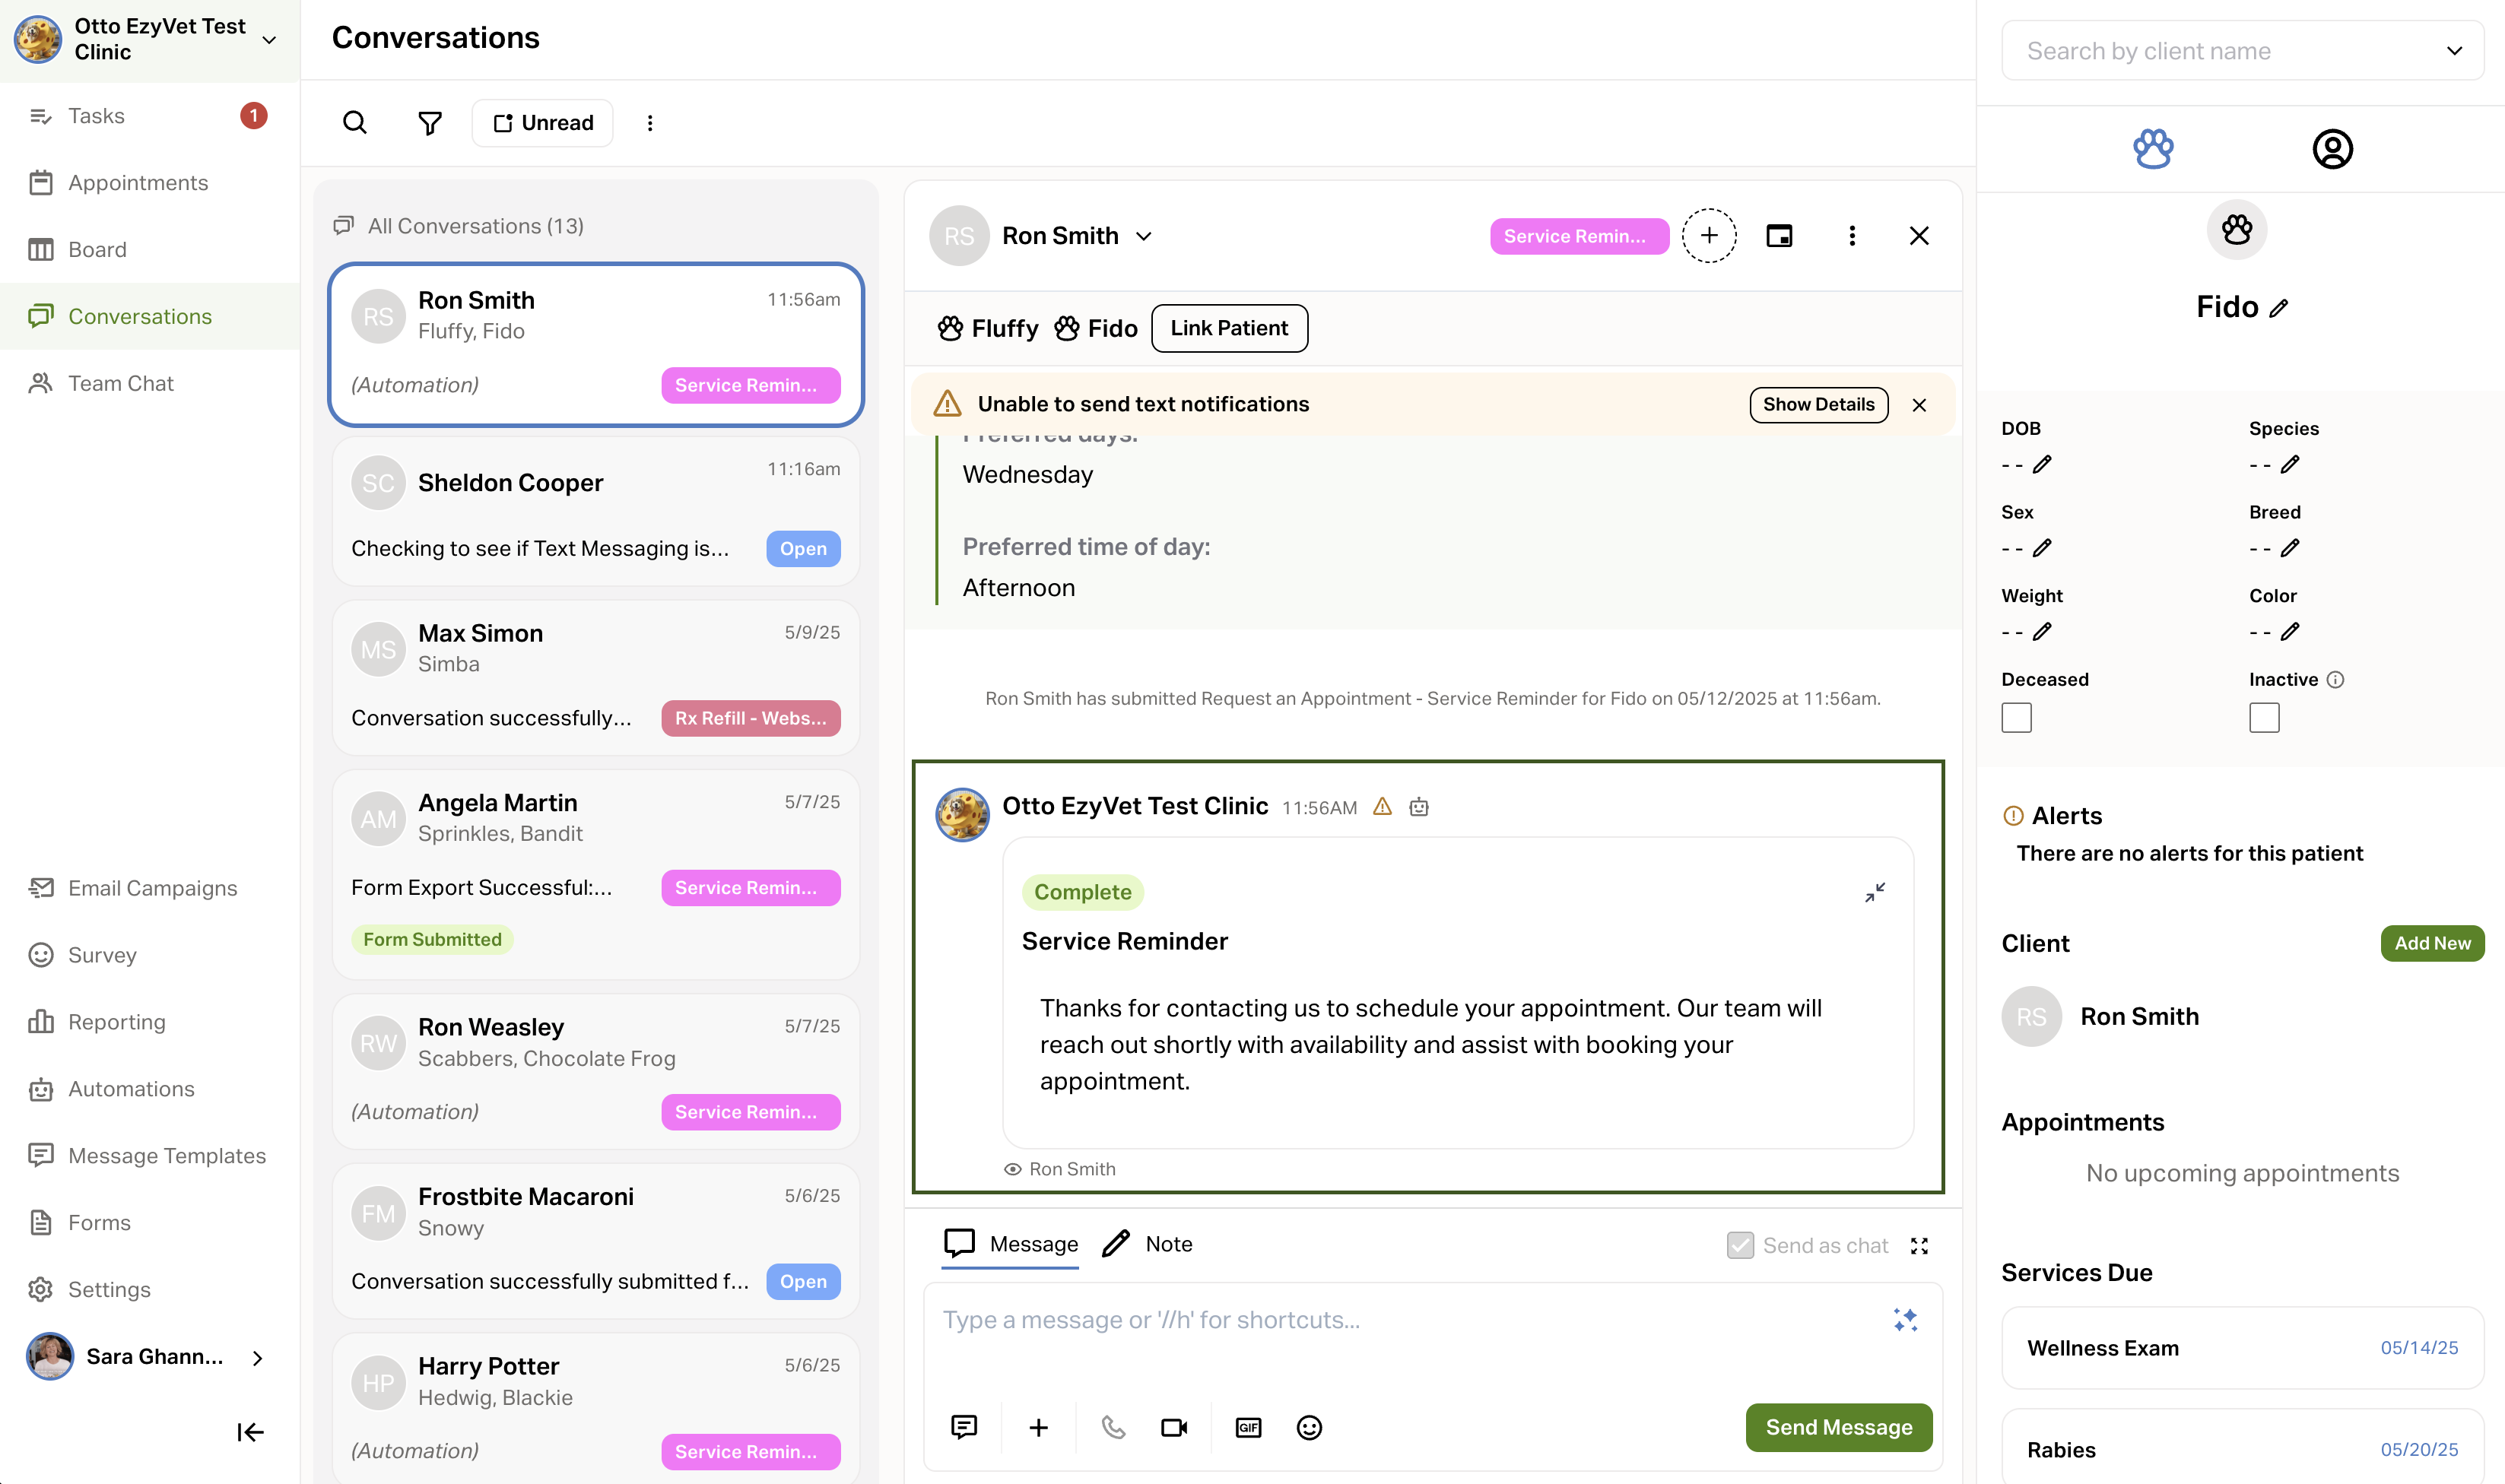Pop out conversation window icon

(x=1779, y=236)
